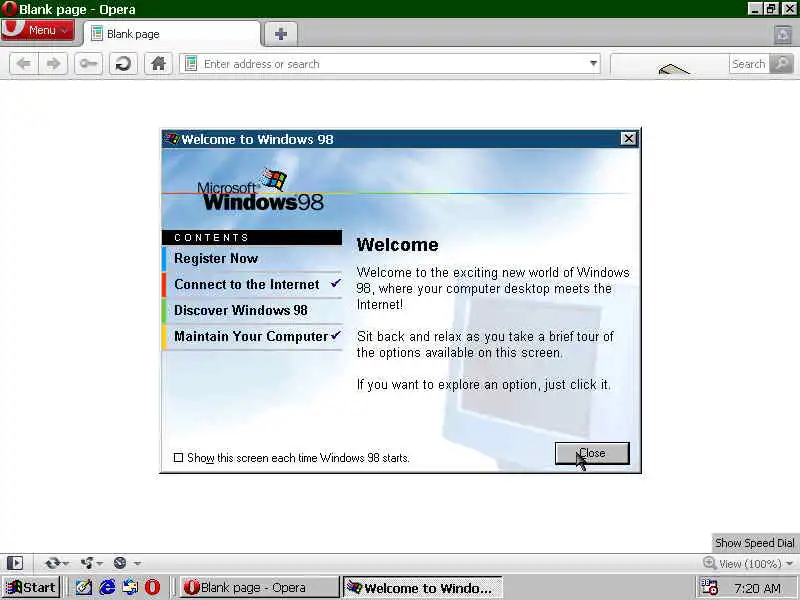Go forward with the Forward arrow

pos(53,64)
